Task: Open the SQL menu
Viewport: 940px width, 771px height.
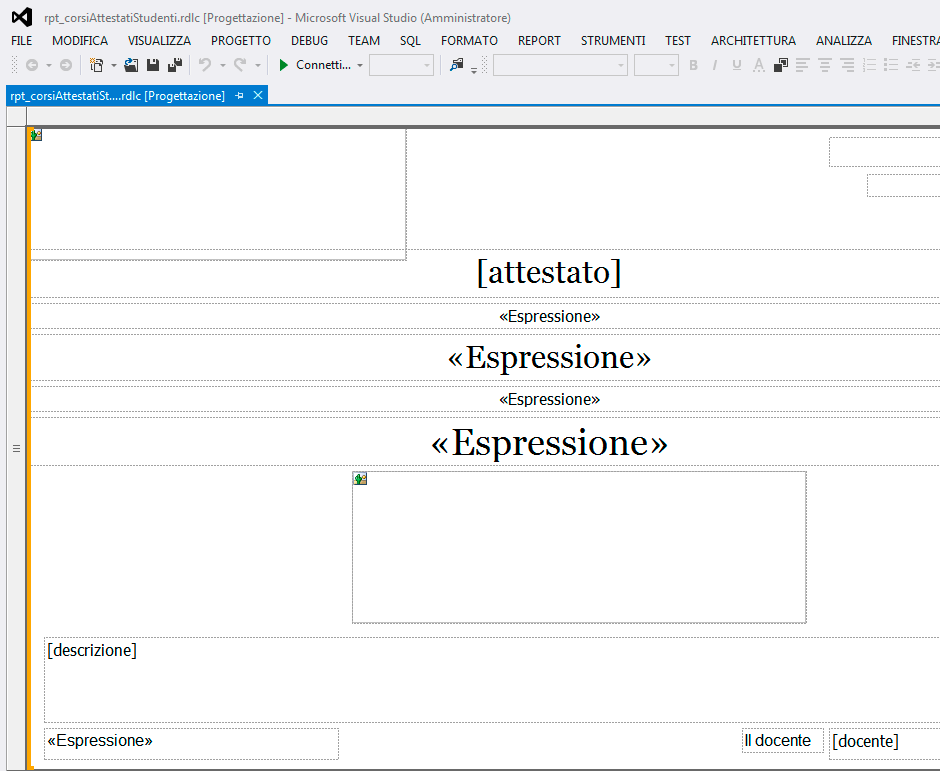Action: pos(410,41)
